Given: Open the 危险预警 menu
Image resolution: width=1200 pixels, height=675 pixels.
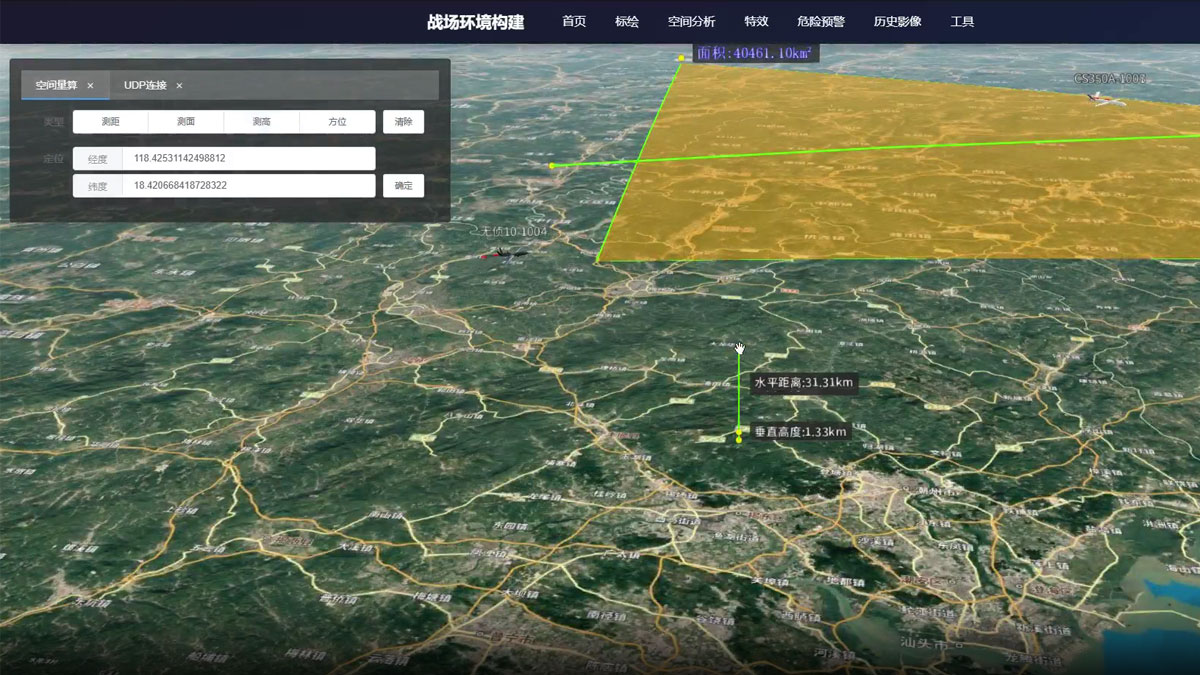Looking at the screenshot, I should coord(821,21).
